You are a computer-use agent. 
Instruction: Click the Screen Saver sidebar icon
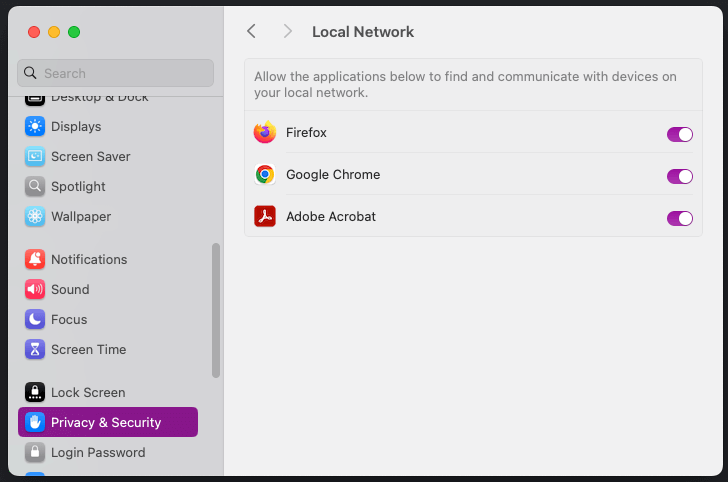35,157
